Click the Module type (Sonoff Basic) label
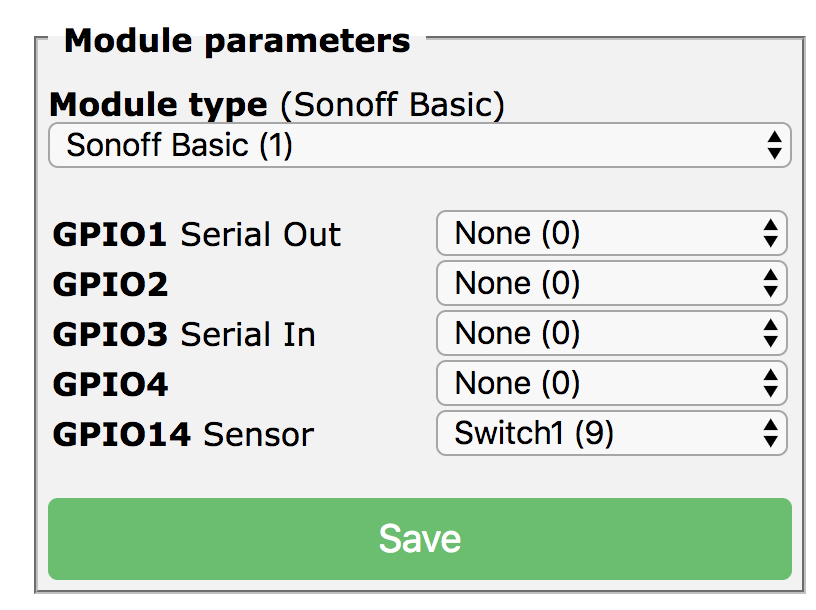The width and height of the screenshot is (816, 610). 277,104
